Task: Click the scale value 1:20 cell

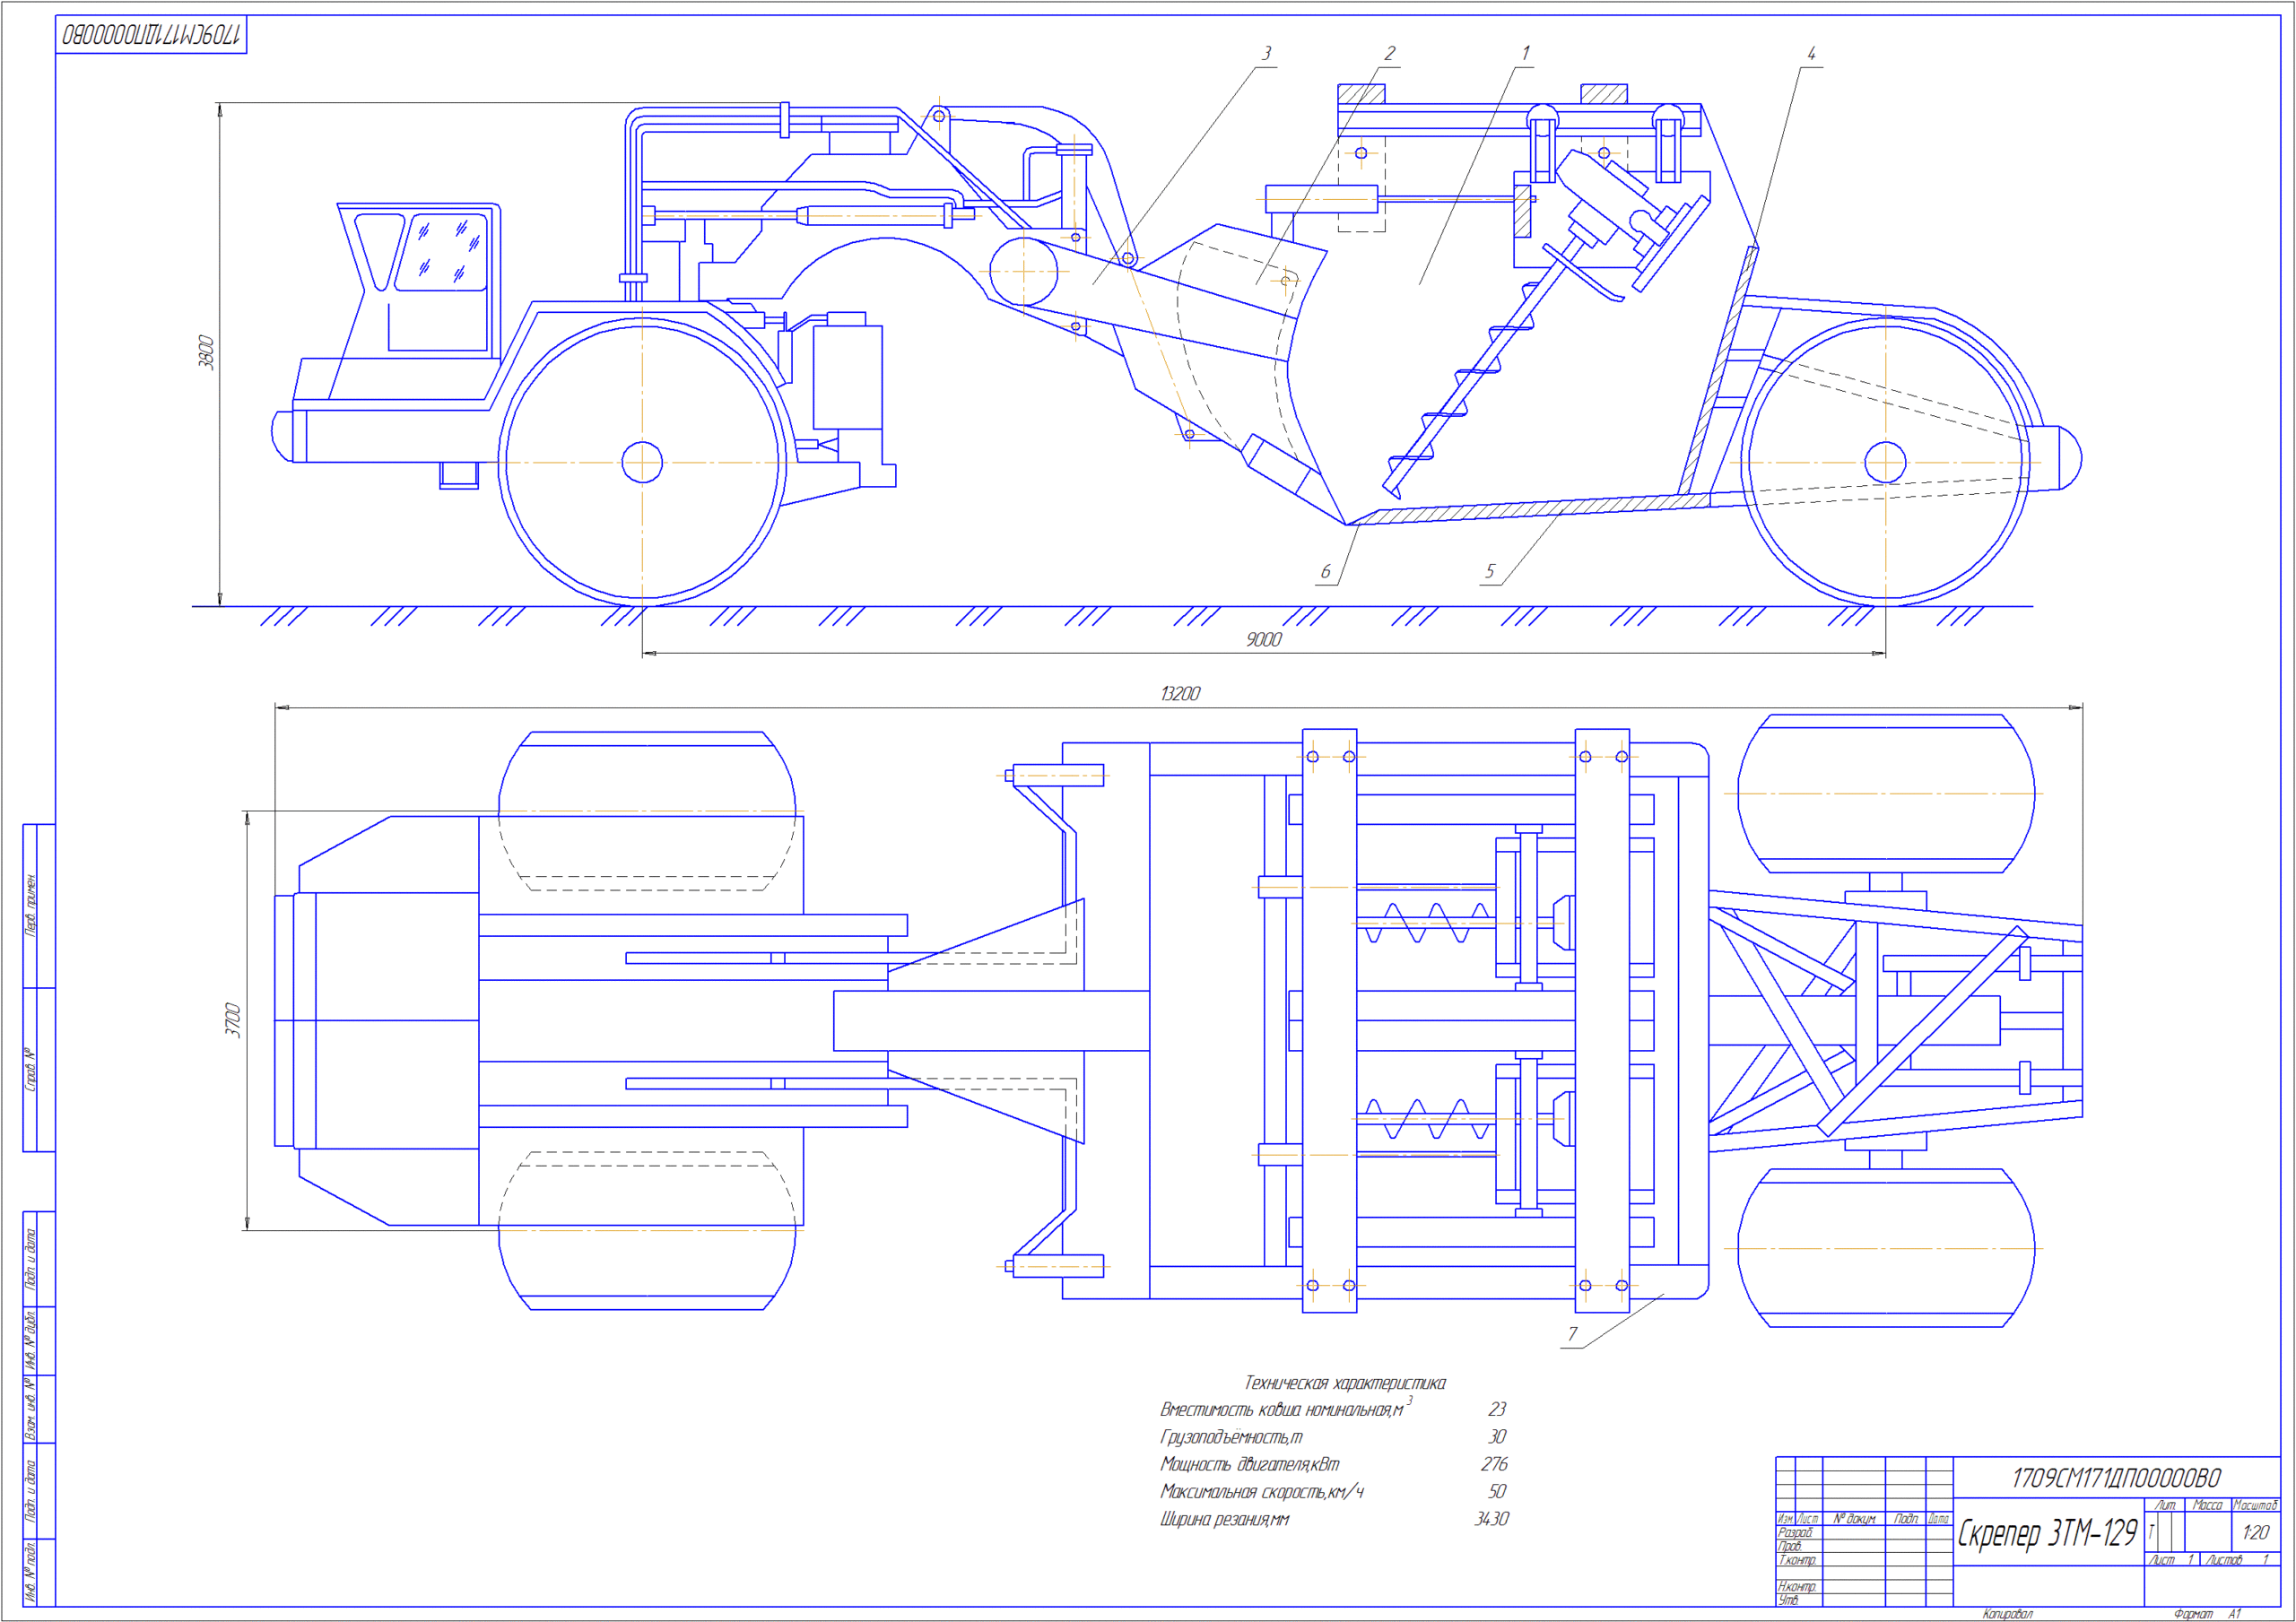Action: (2255, 1532)
